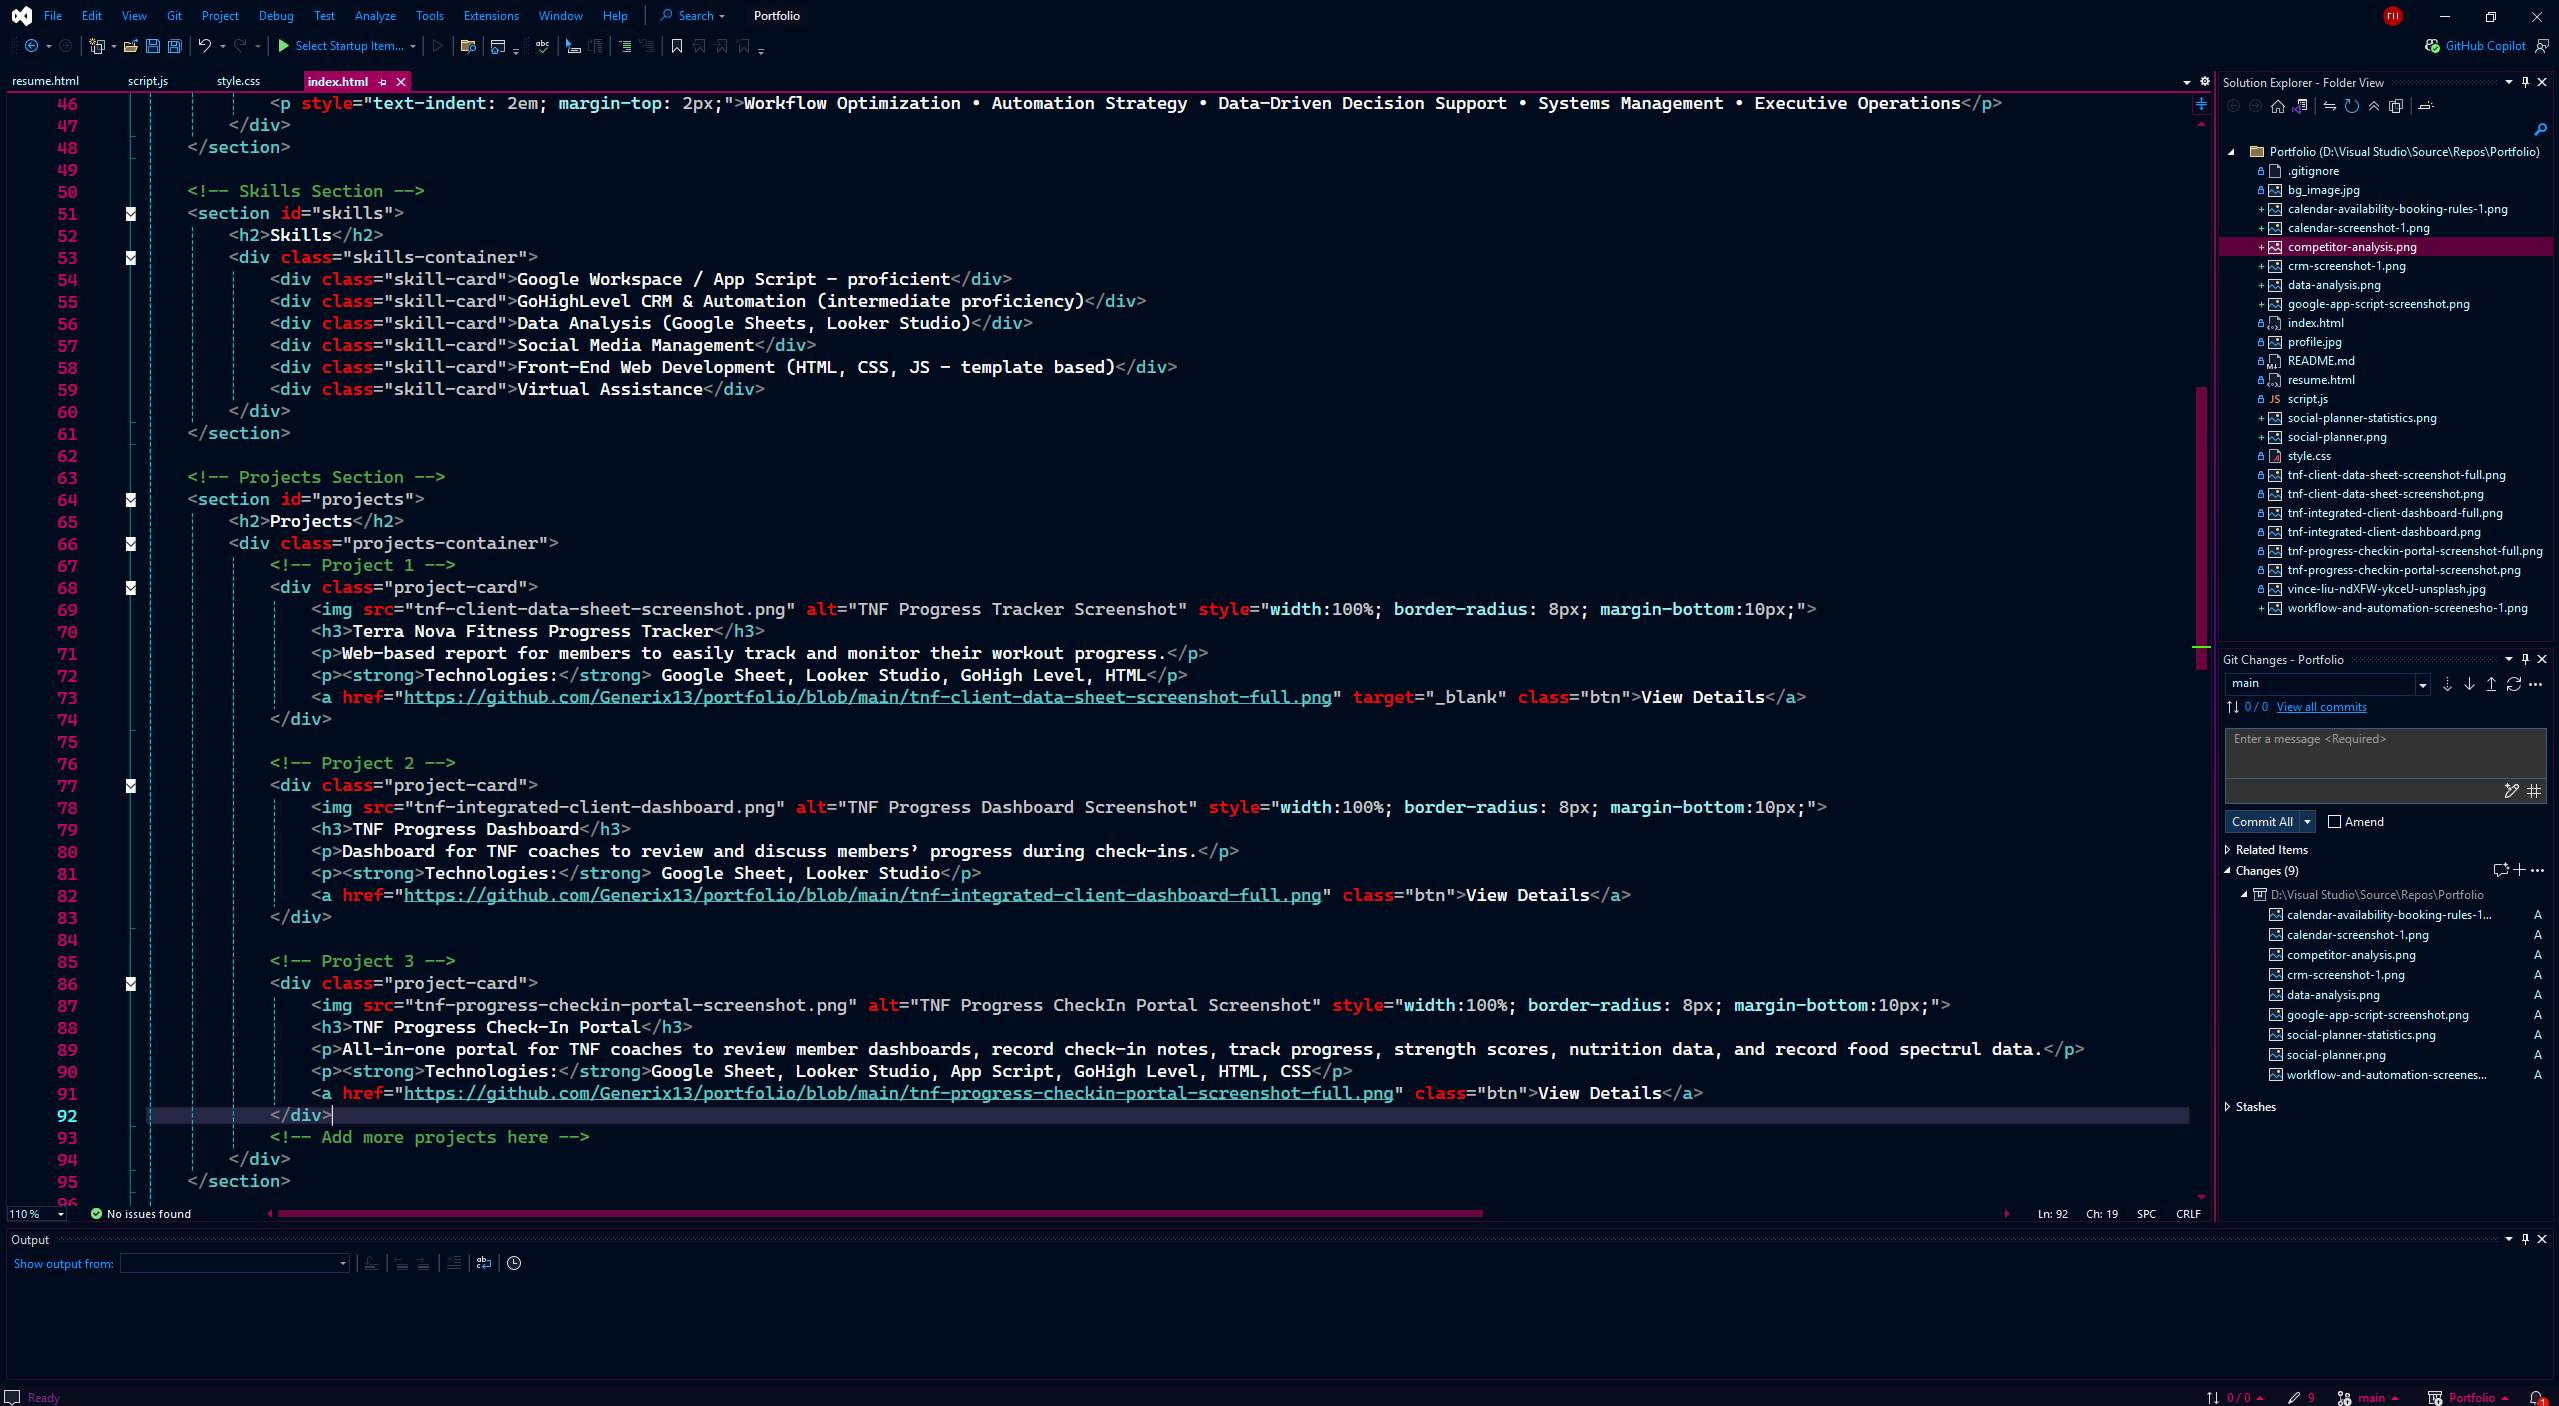The height and width of the screenshot is (1406, 2559).
Task: Open Find in Files from the toolbar
Action: (468, 46)
